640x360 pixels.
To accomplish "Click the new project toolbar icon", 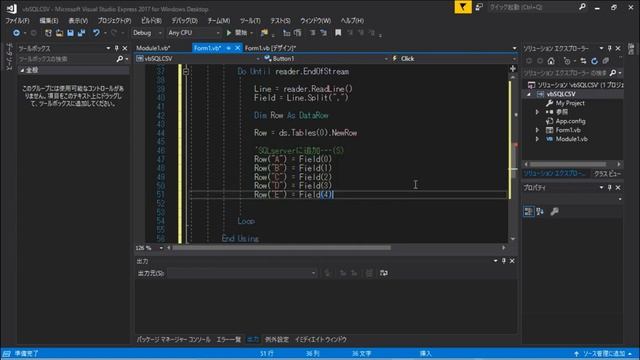I will 48,33.
